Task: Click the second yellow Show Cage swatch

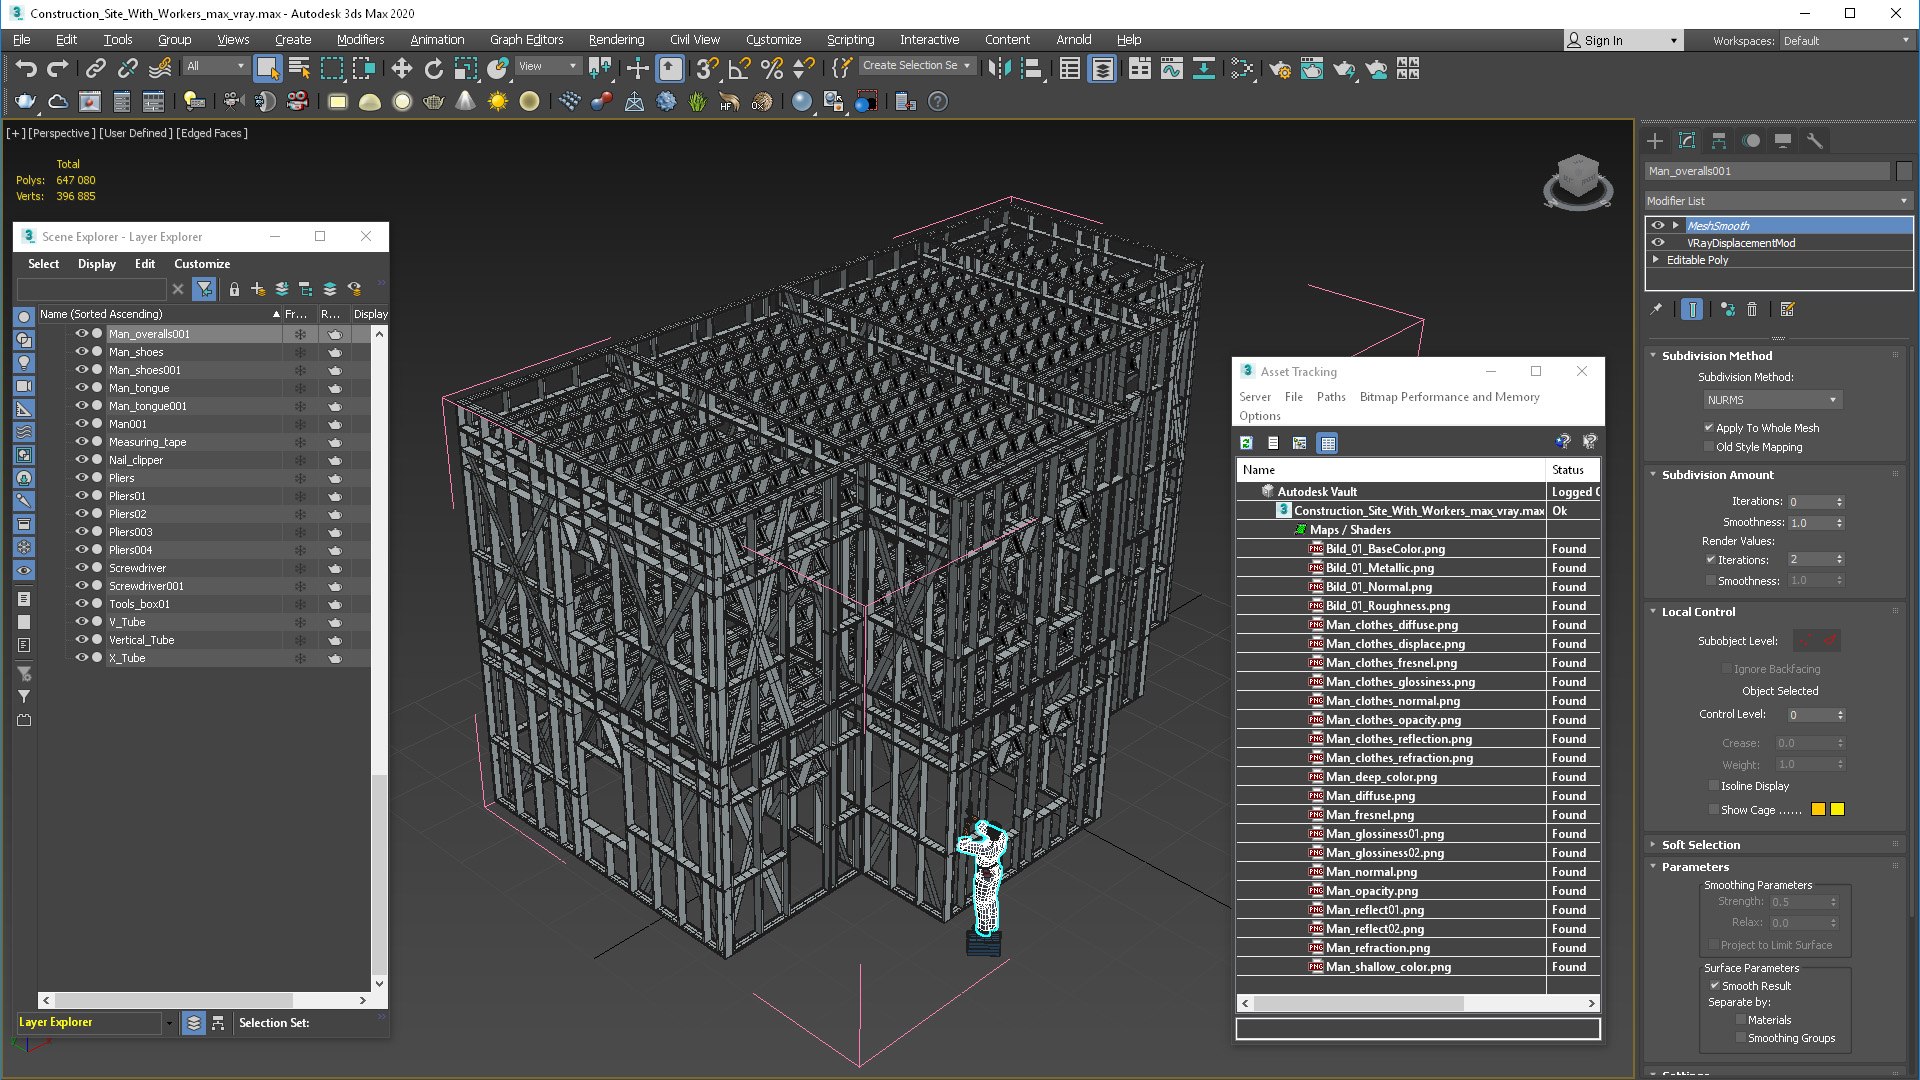Action: point(1837,810)
